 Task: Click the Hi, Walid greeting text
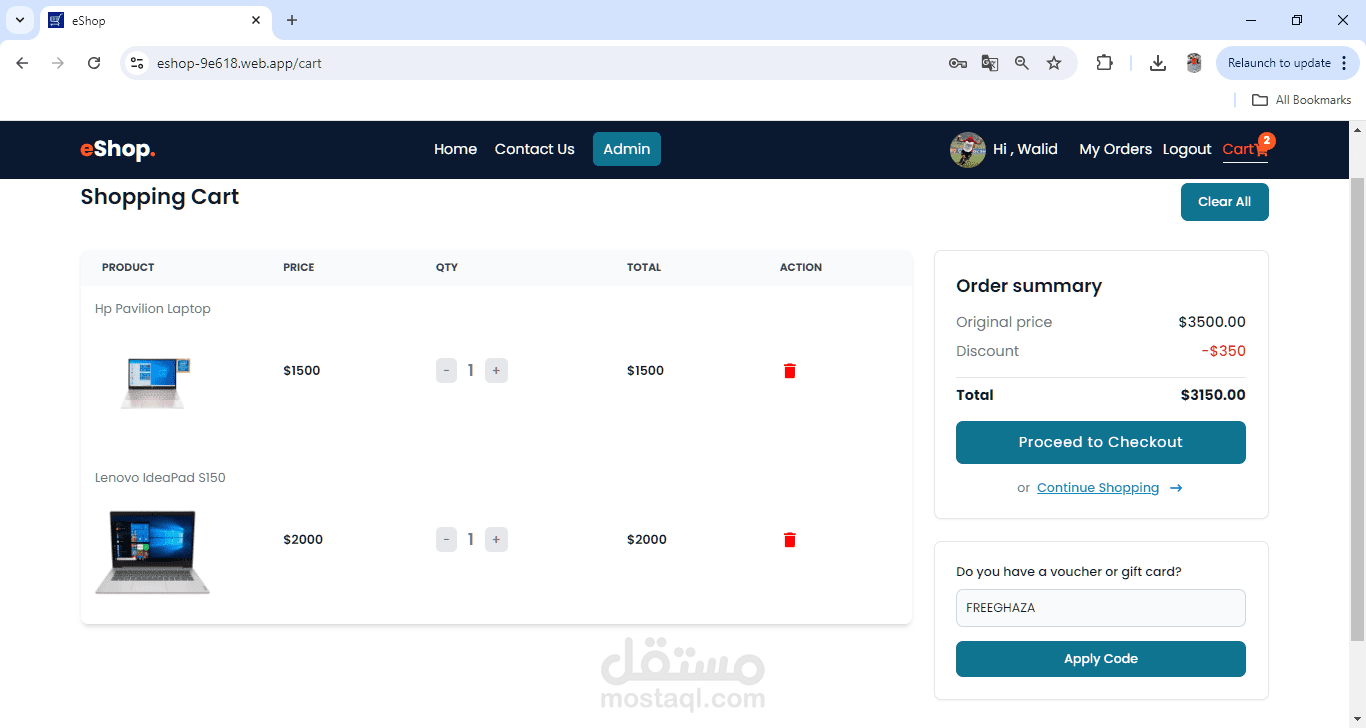pos(1025,149)
